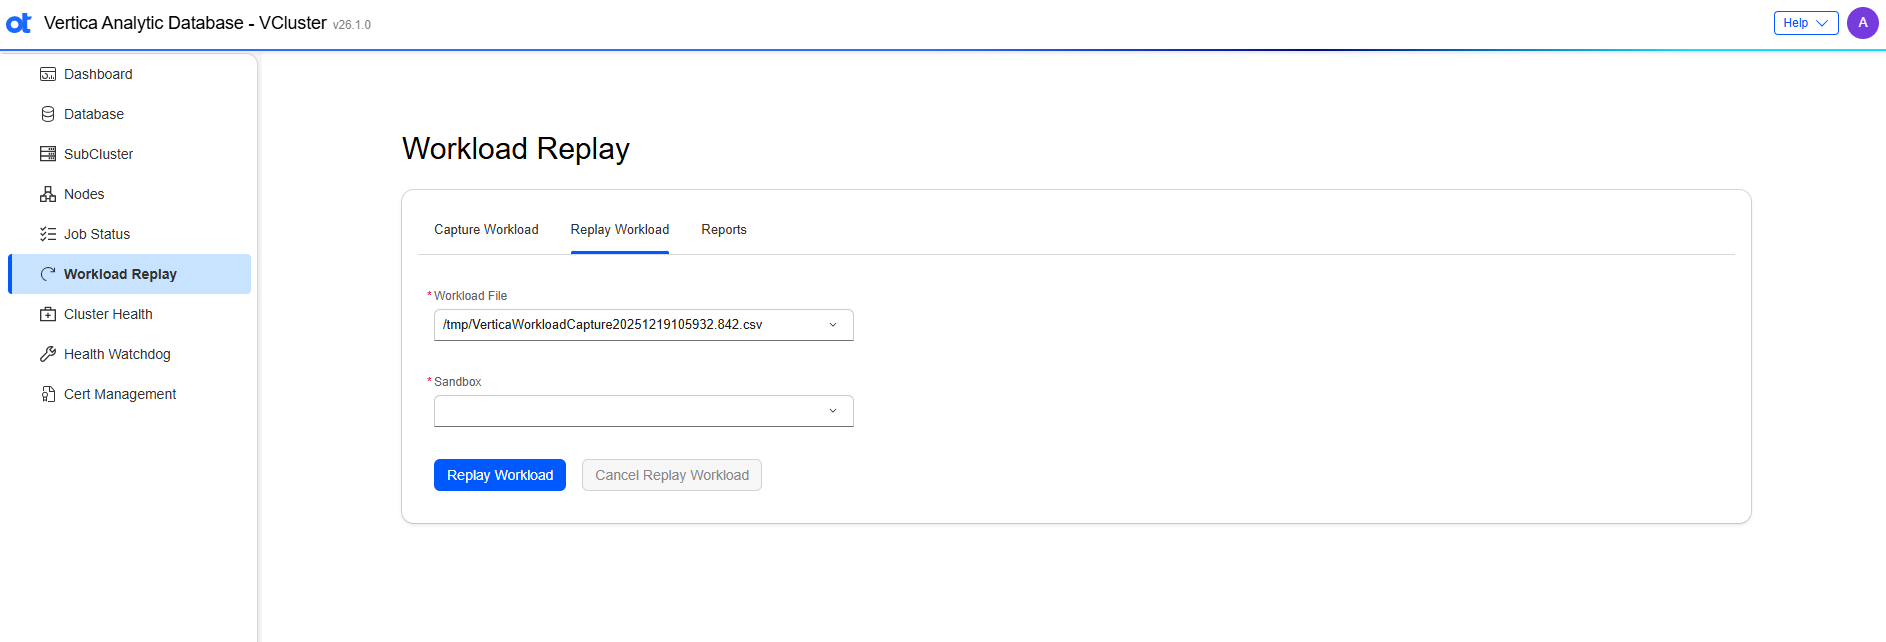Click the blue Replay Workload button

pos(500,475)
